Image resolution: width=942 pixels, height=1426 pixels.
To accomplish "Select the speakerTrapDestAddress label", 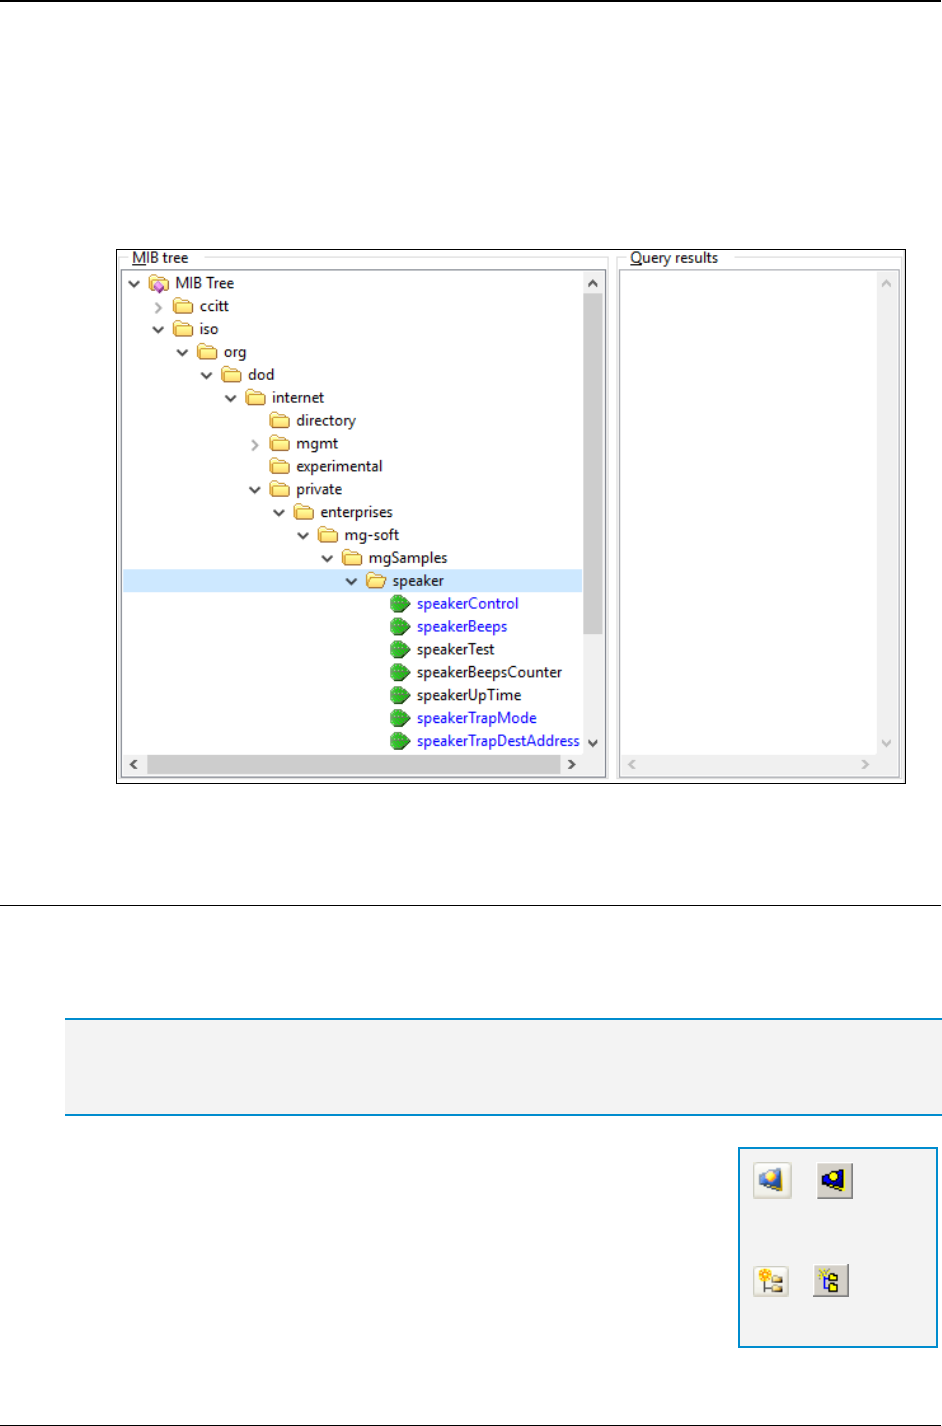I will click(x=498, y=742).
